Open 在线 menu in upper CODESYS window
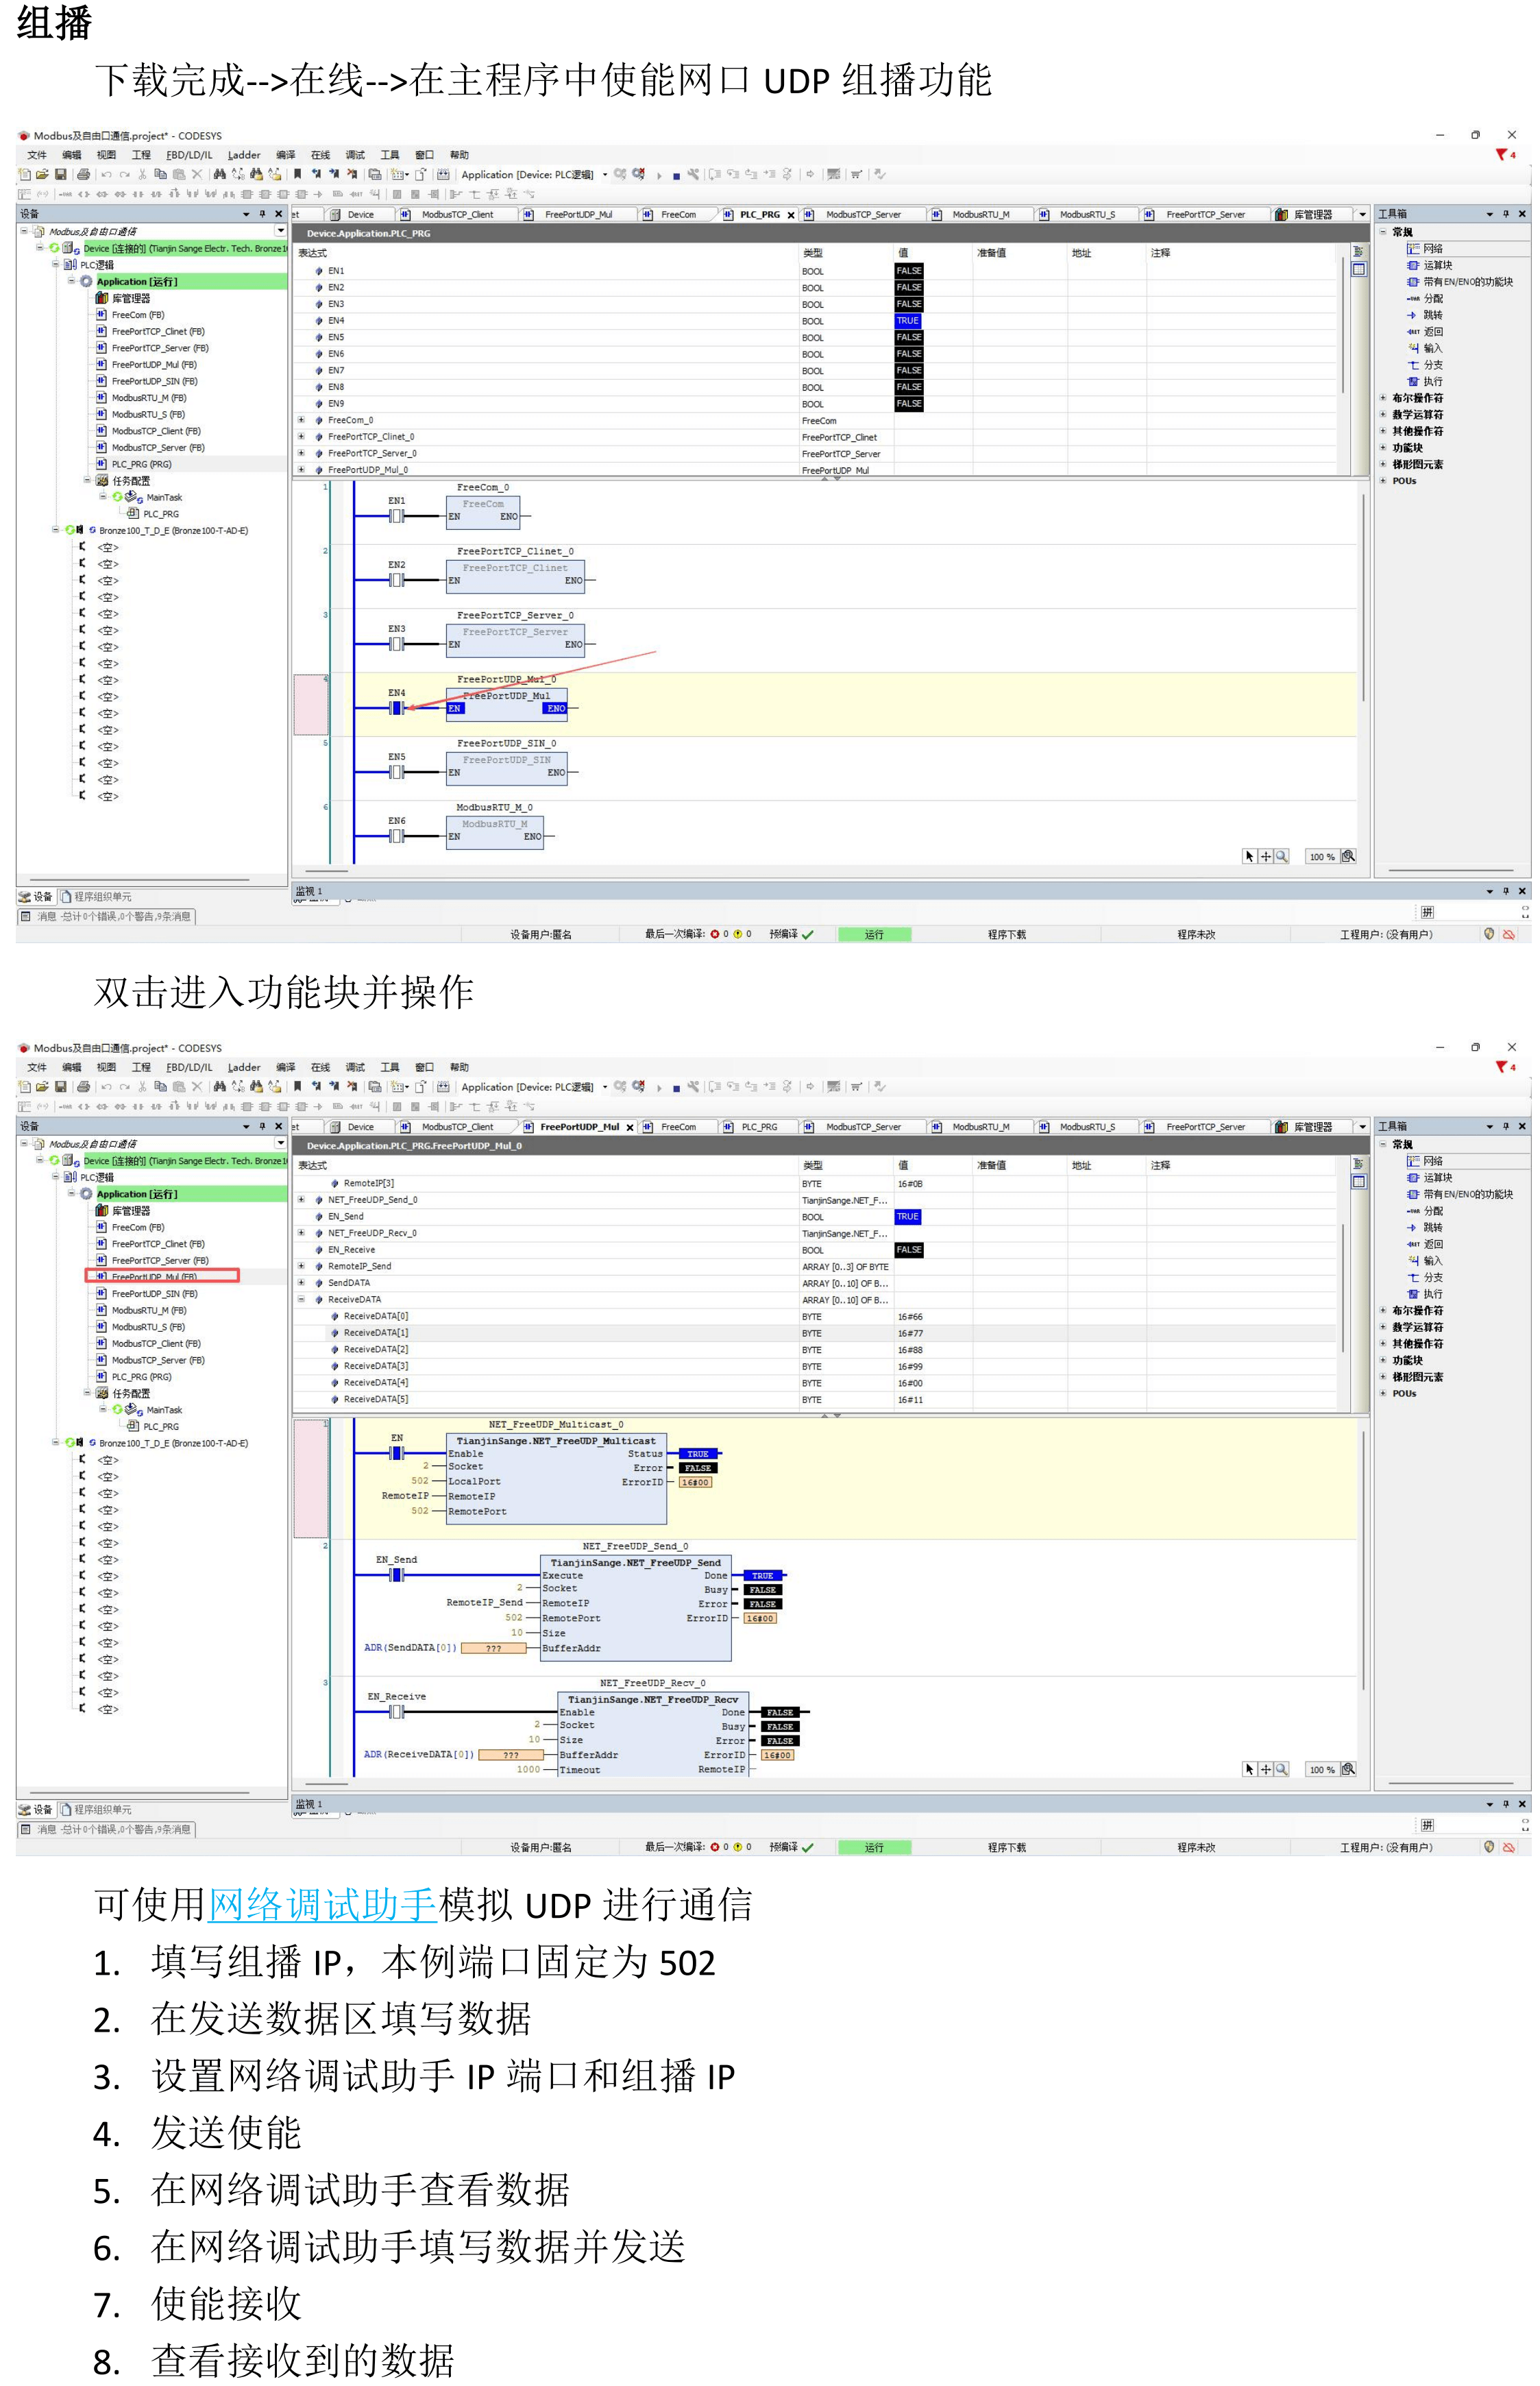Image resolution: width=1540 pixels, height=2386 pixels. (320, 155)
